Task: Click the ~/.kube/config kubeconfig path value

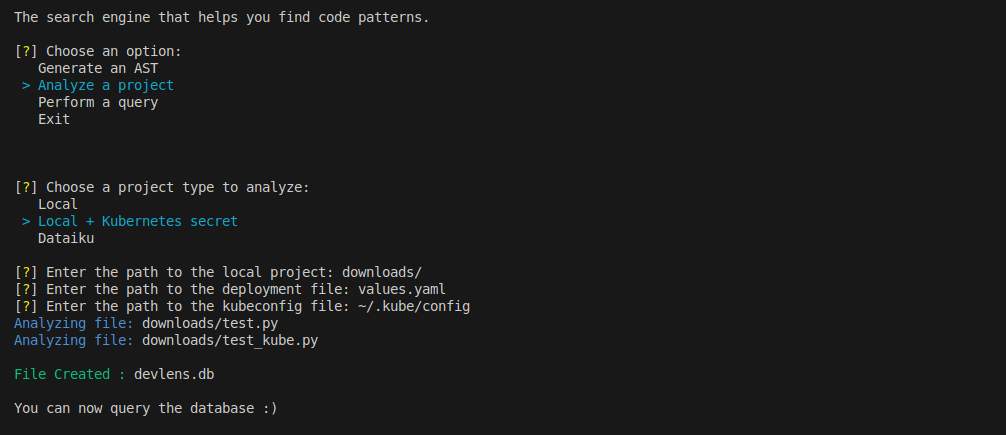Action: tap(414, 306)
